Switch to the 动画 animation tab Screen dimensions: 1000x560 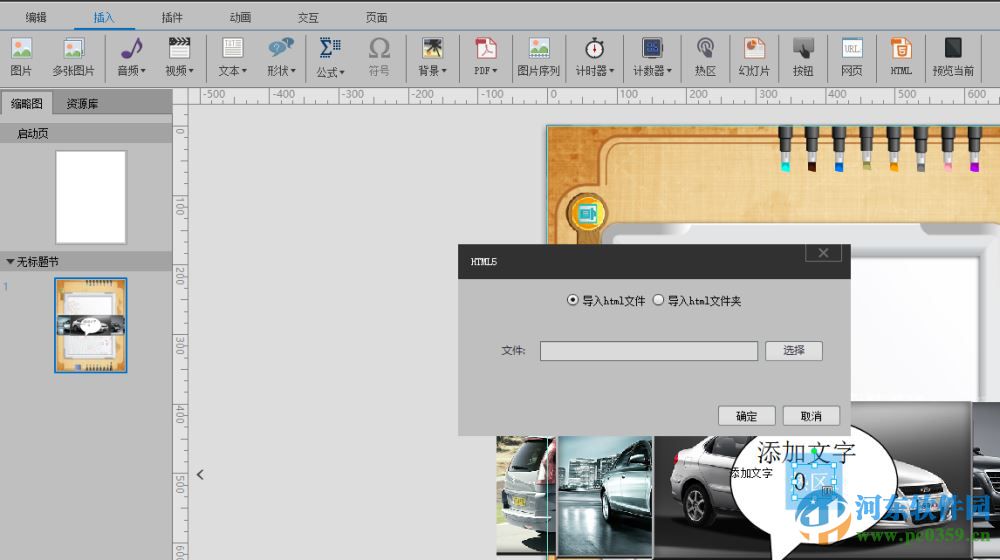click(240, 17)
